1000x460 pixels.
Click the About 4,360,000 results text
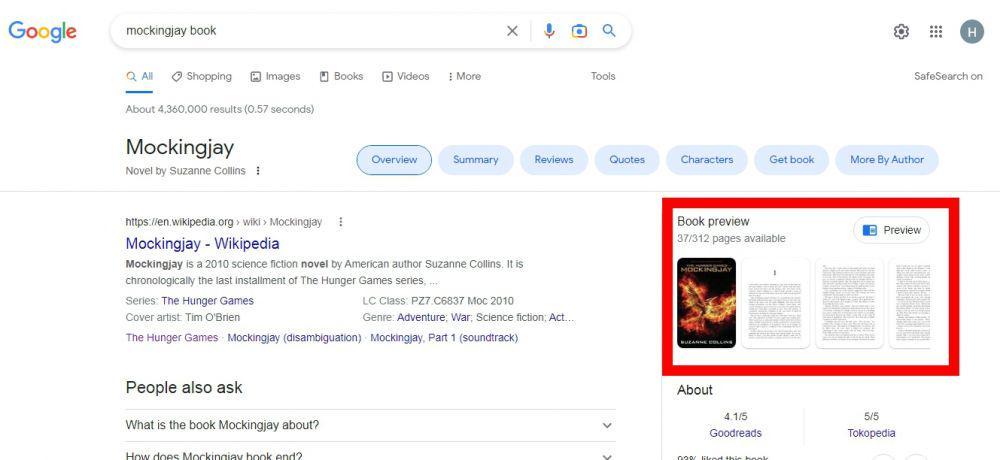point(219,109)
